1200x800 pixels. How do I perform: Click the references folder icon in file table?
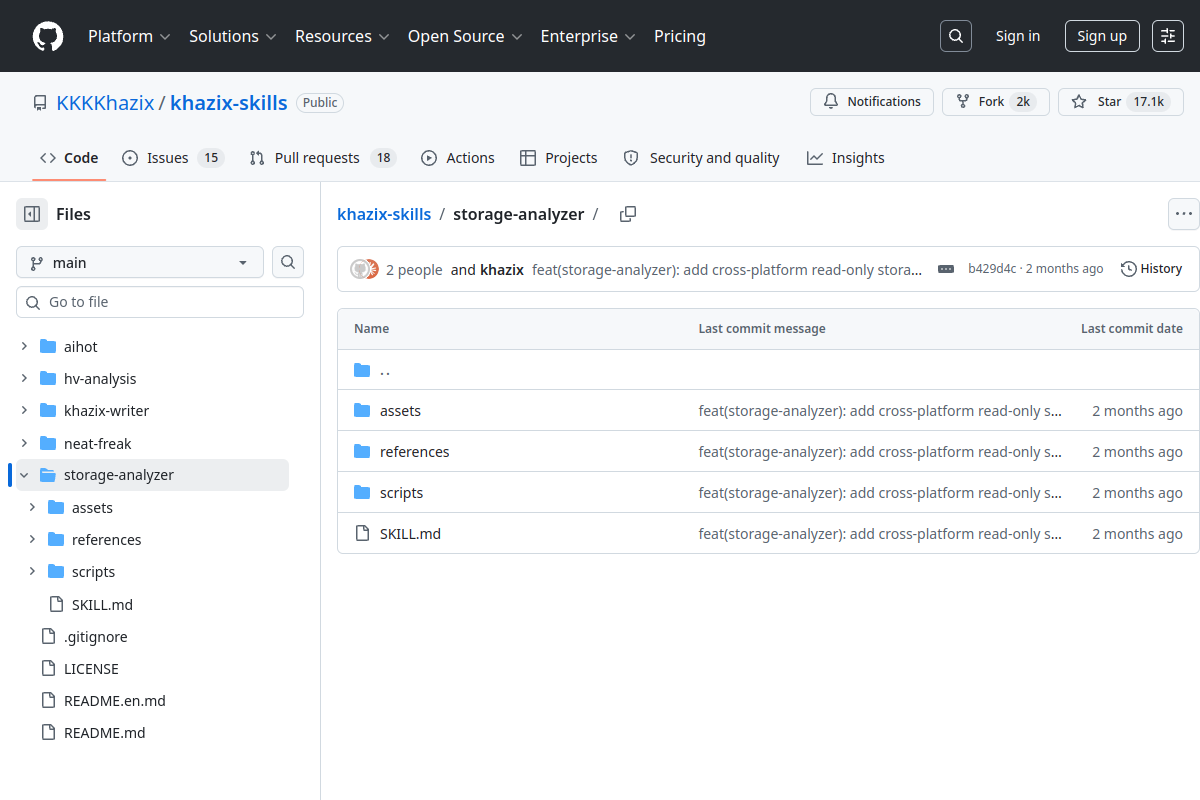[362, 452]
